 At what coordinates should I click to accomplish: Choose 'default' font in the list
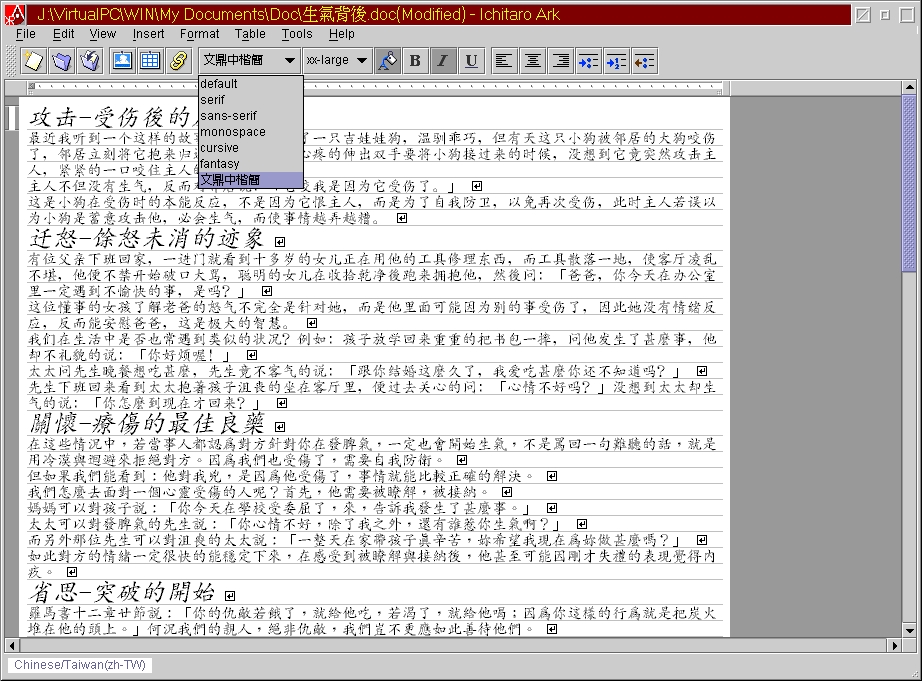tap(251, 84)
